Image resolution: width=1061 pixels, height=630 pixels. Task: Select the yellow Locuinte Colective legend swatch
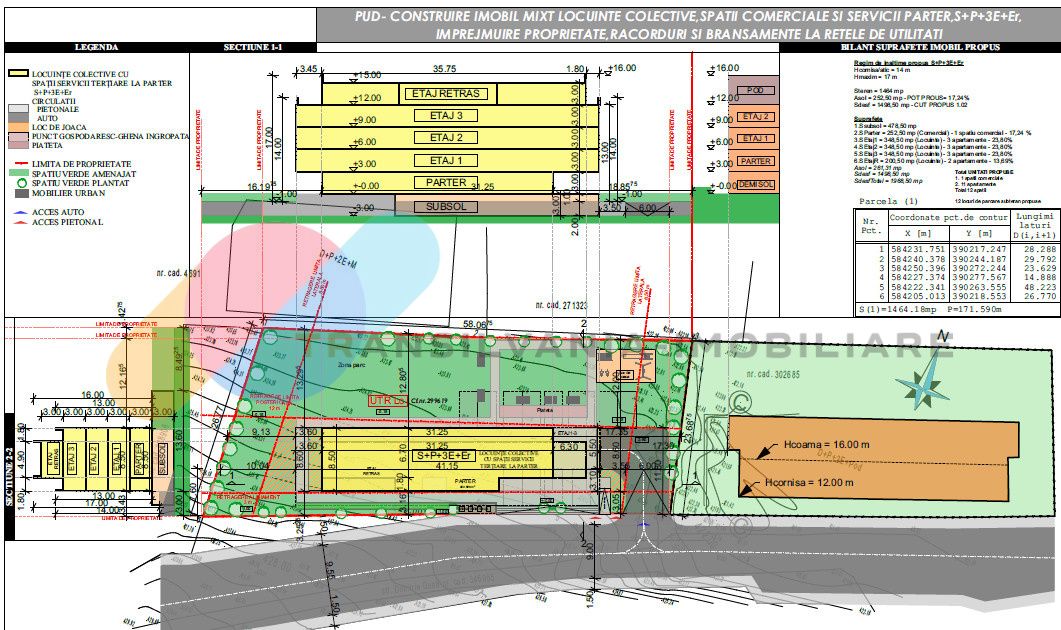tap(18, 74)
